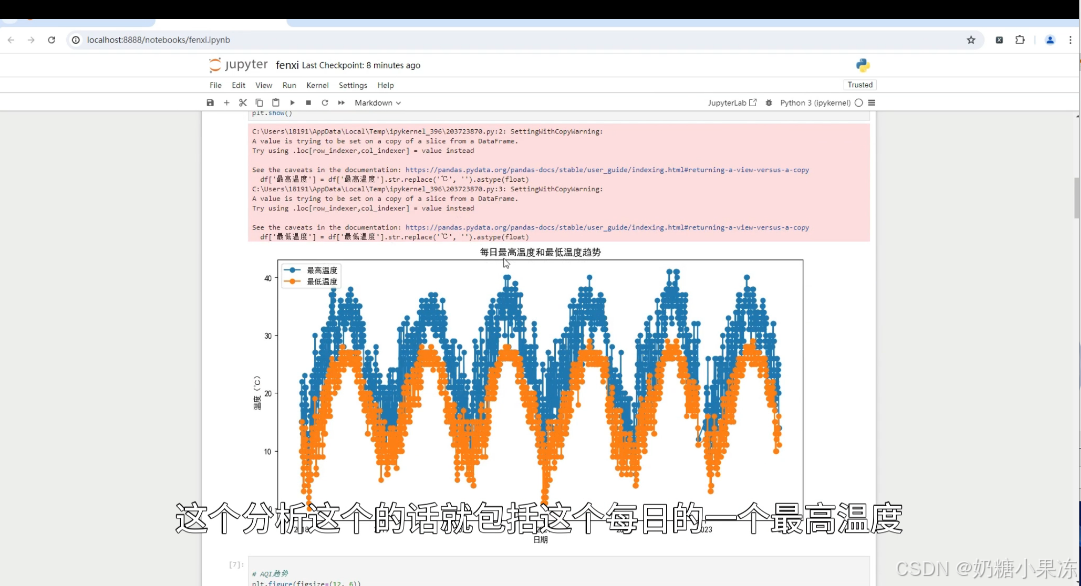This screenshot has height=586, width=1081.
Task: Insert a new cell with the plus icon
Action: [226, 103]
